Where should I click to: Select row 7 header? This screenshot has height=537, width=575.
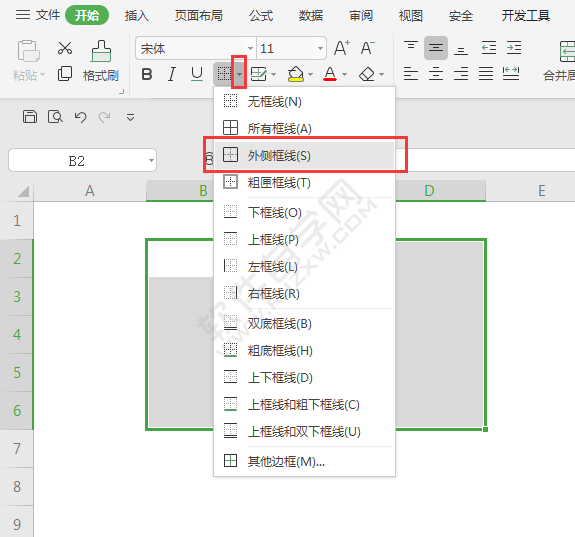tap(17, 448)
